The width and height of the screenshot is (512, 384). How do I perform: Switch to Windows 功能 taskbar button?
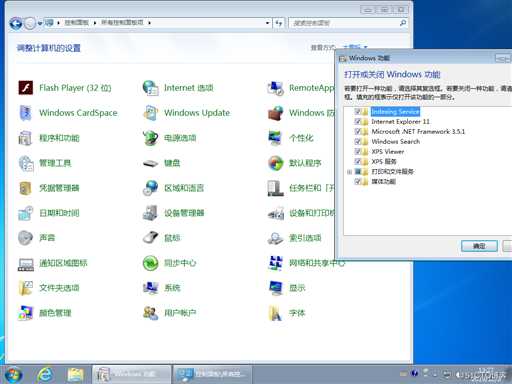(x=131, y=375)
